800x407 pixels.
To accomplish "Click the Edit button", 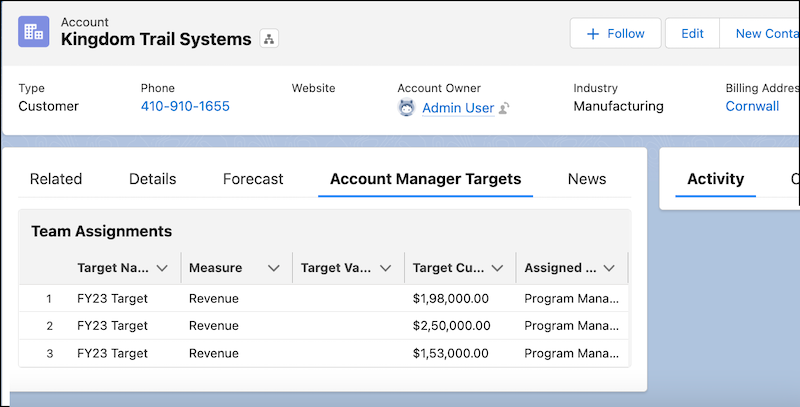I will 692,33.
